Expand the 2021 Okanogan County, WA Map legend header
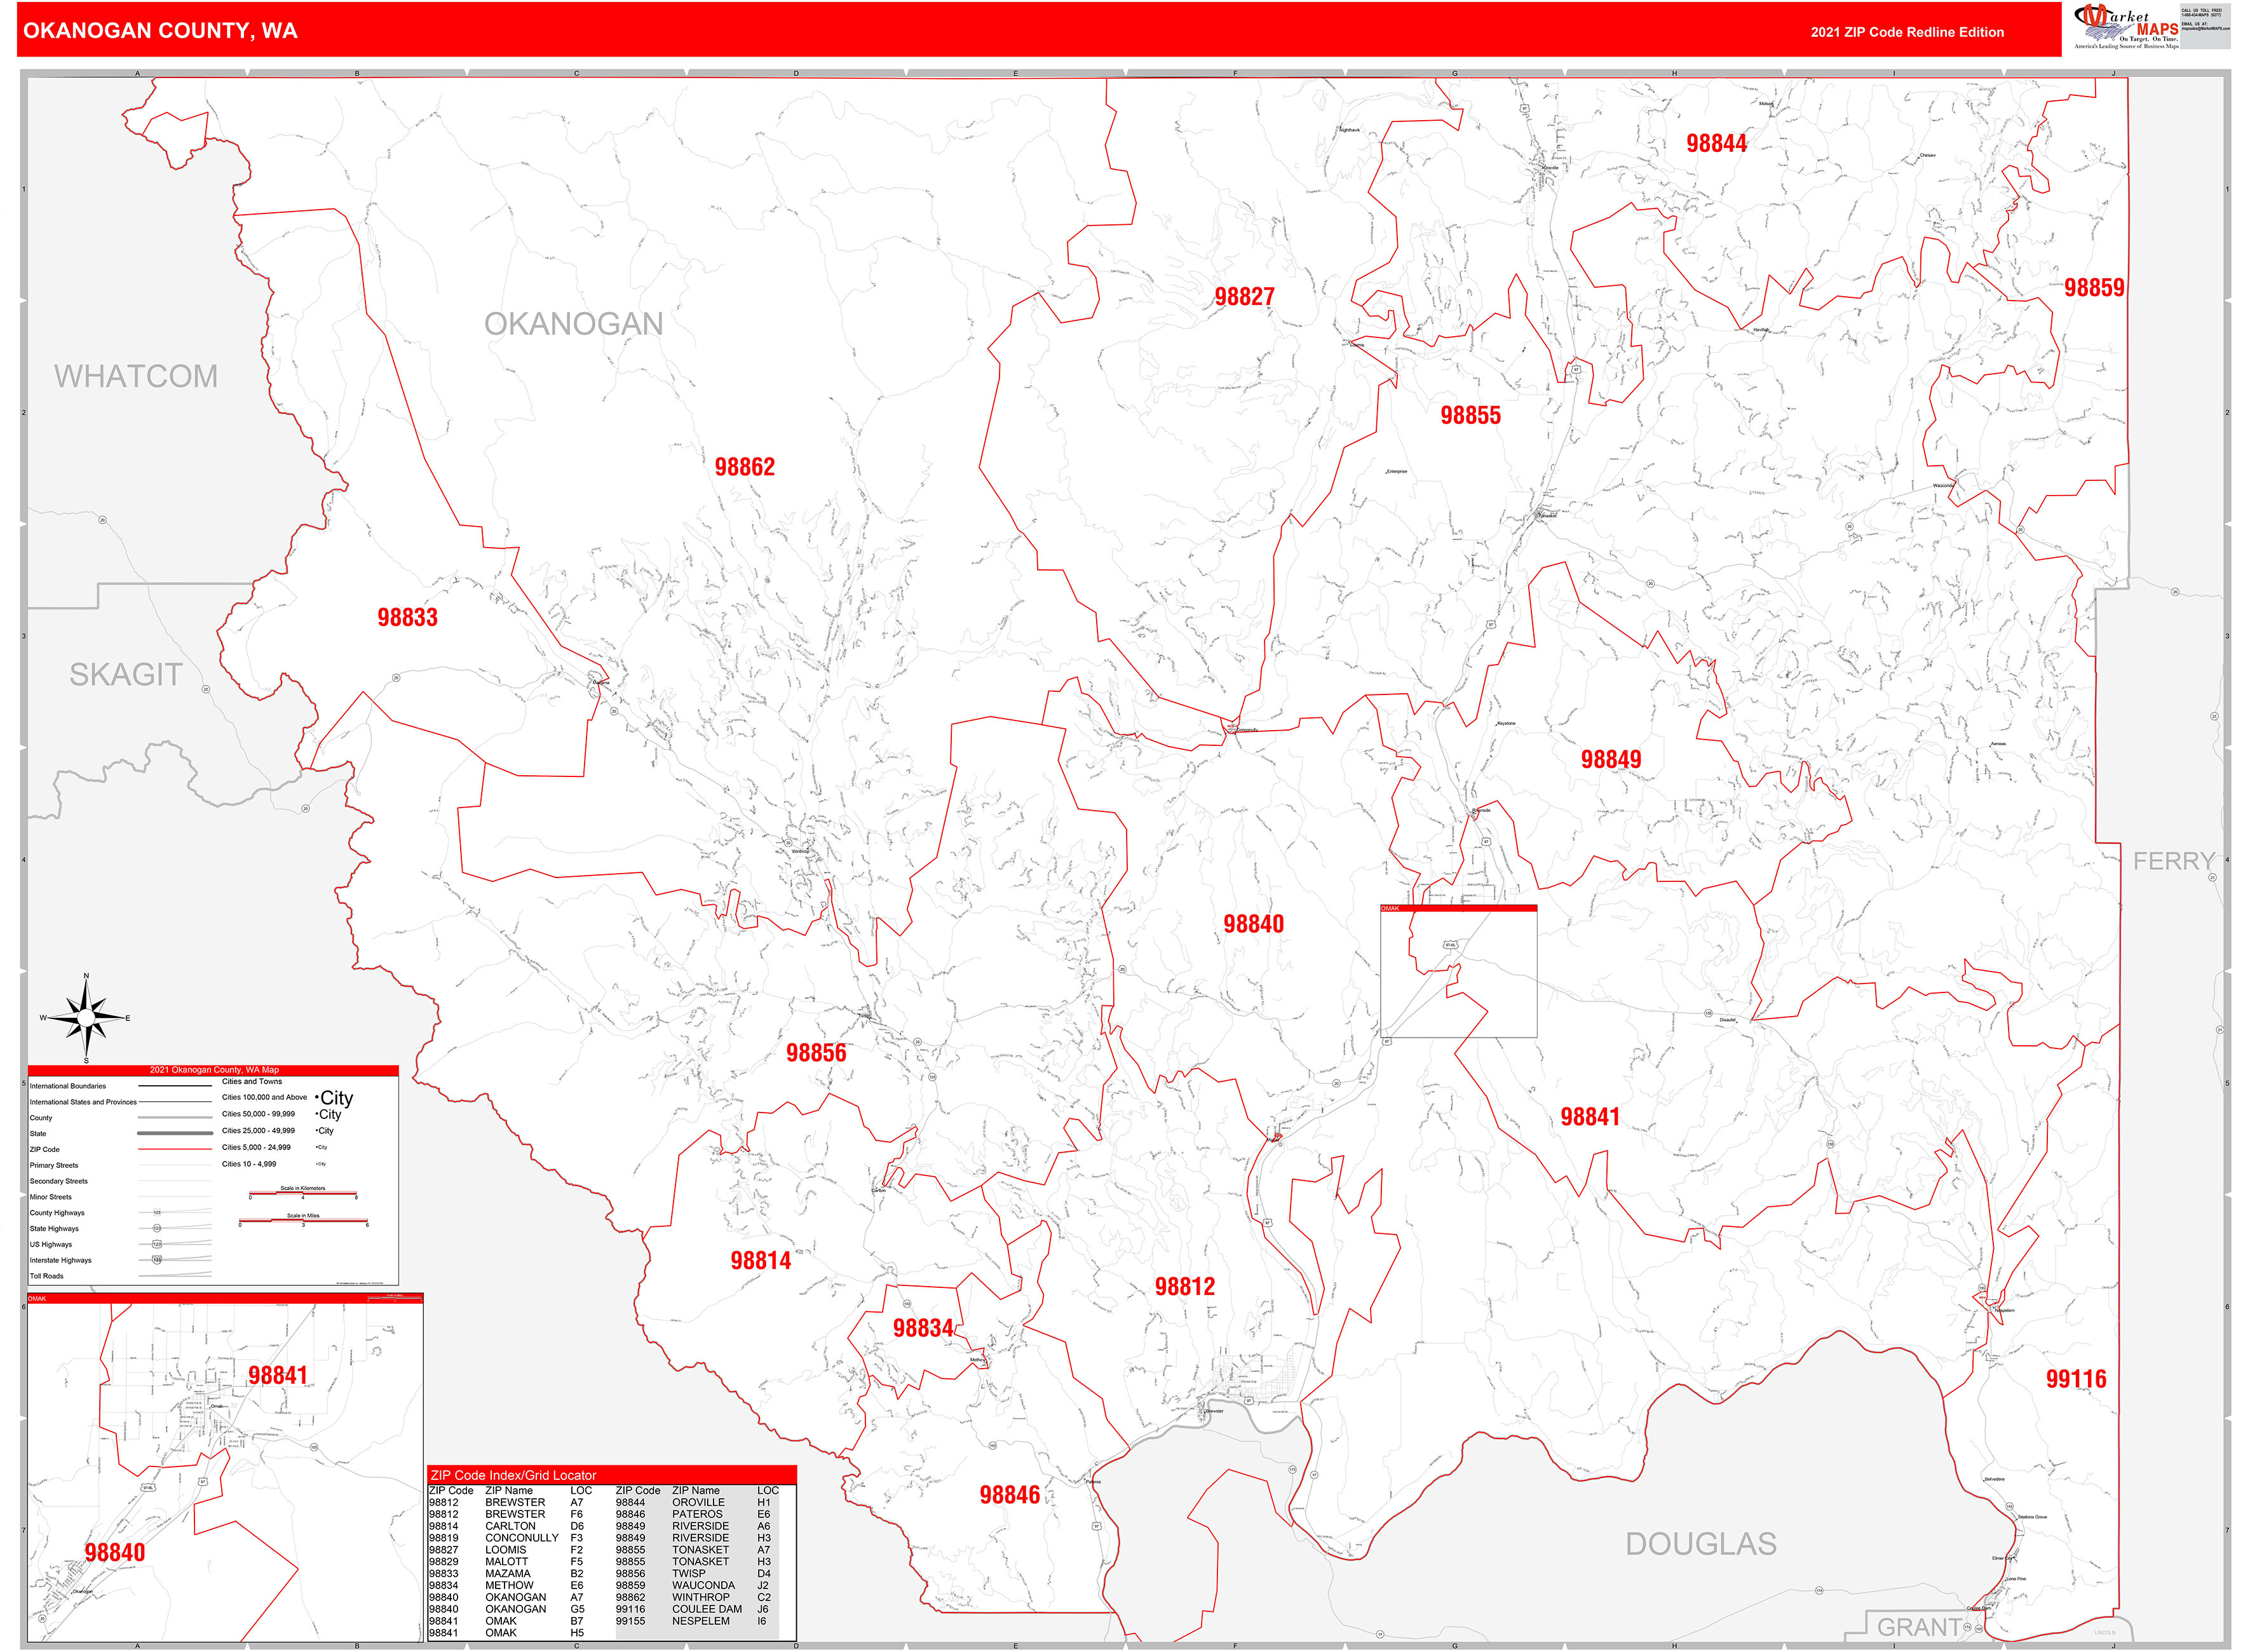 [214, 1070]
